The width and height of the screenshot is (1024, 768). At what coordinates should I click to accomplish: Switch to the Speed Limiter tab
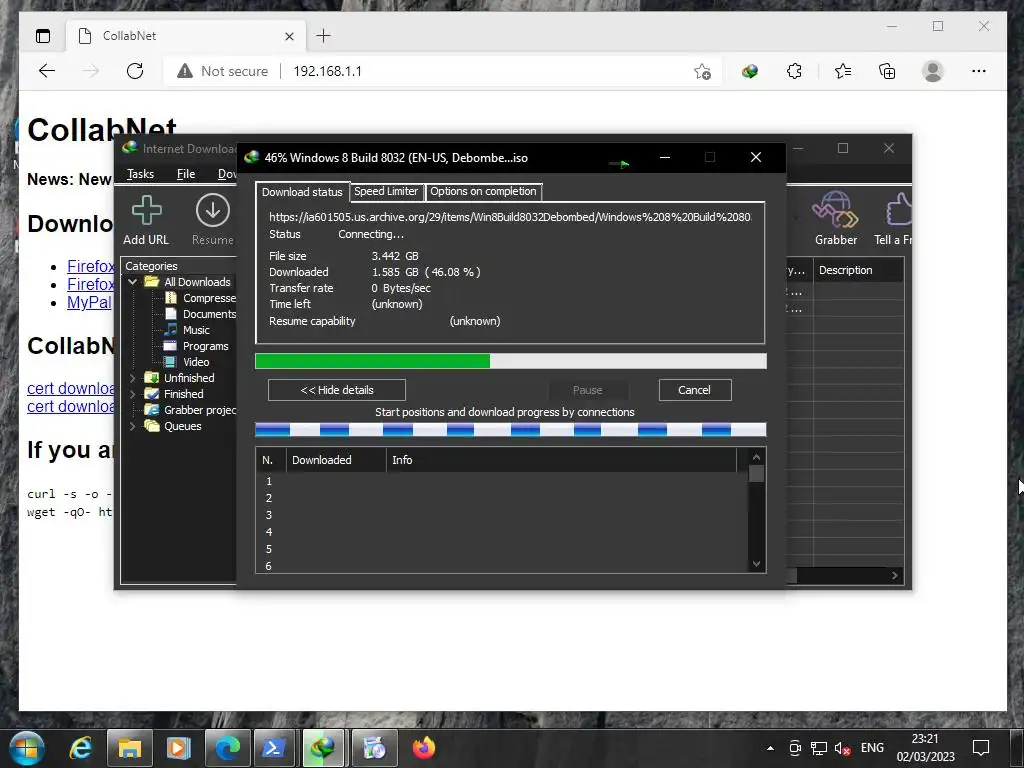pyautogui.click(x=386, y=191)
